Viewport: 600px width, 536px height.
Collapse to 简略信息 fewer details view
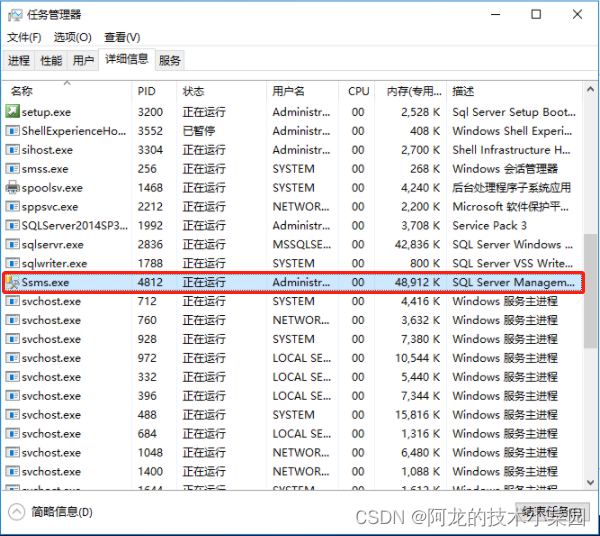[x=51, y=512]
